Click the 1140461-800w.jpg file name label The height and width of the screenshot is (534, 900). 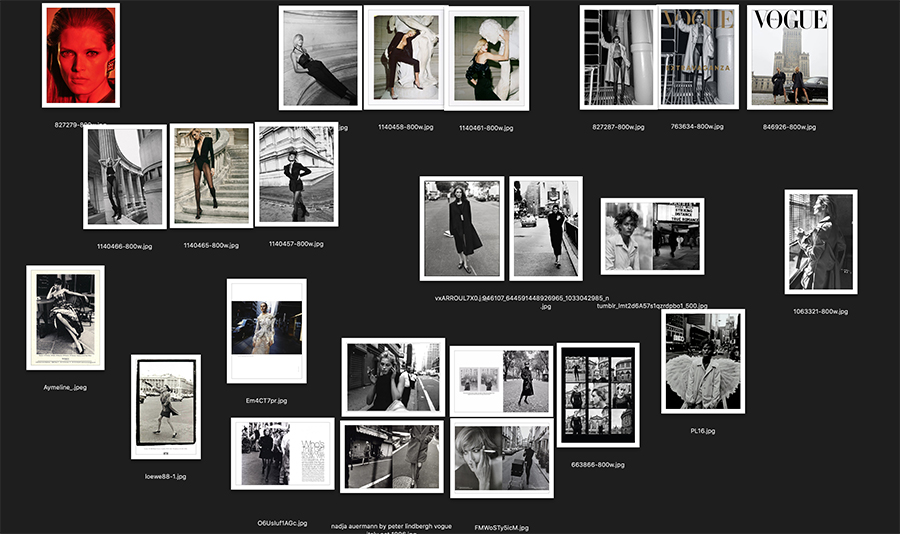(x=486, y=128)
